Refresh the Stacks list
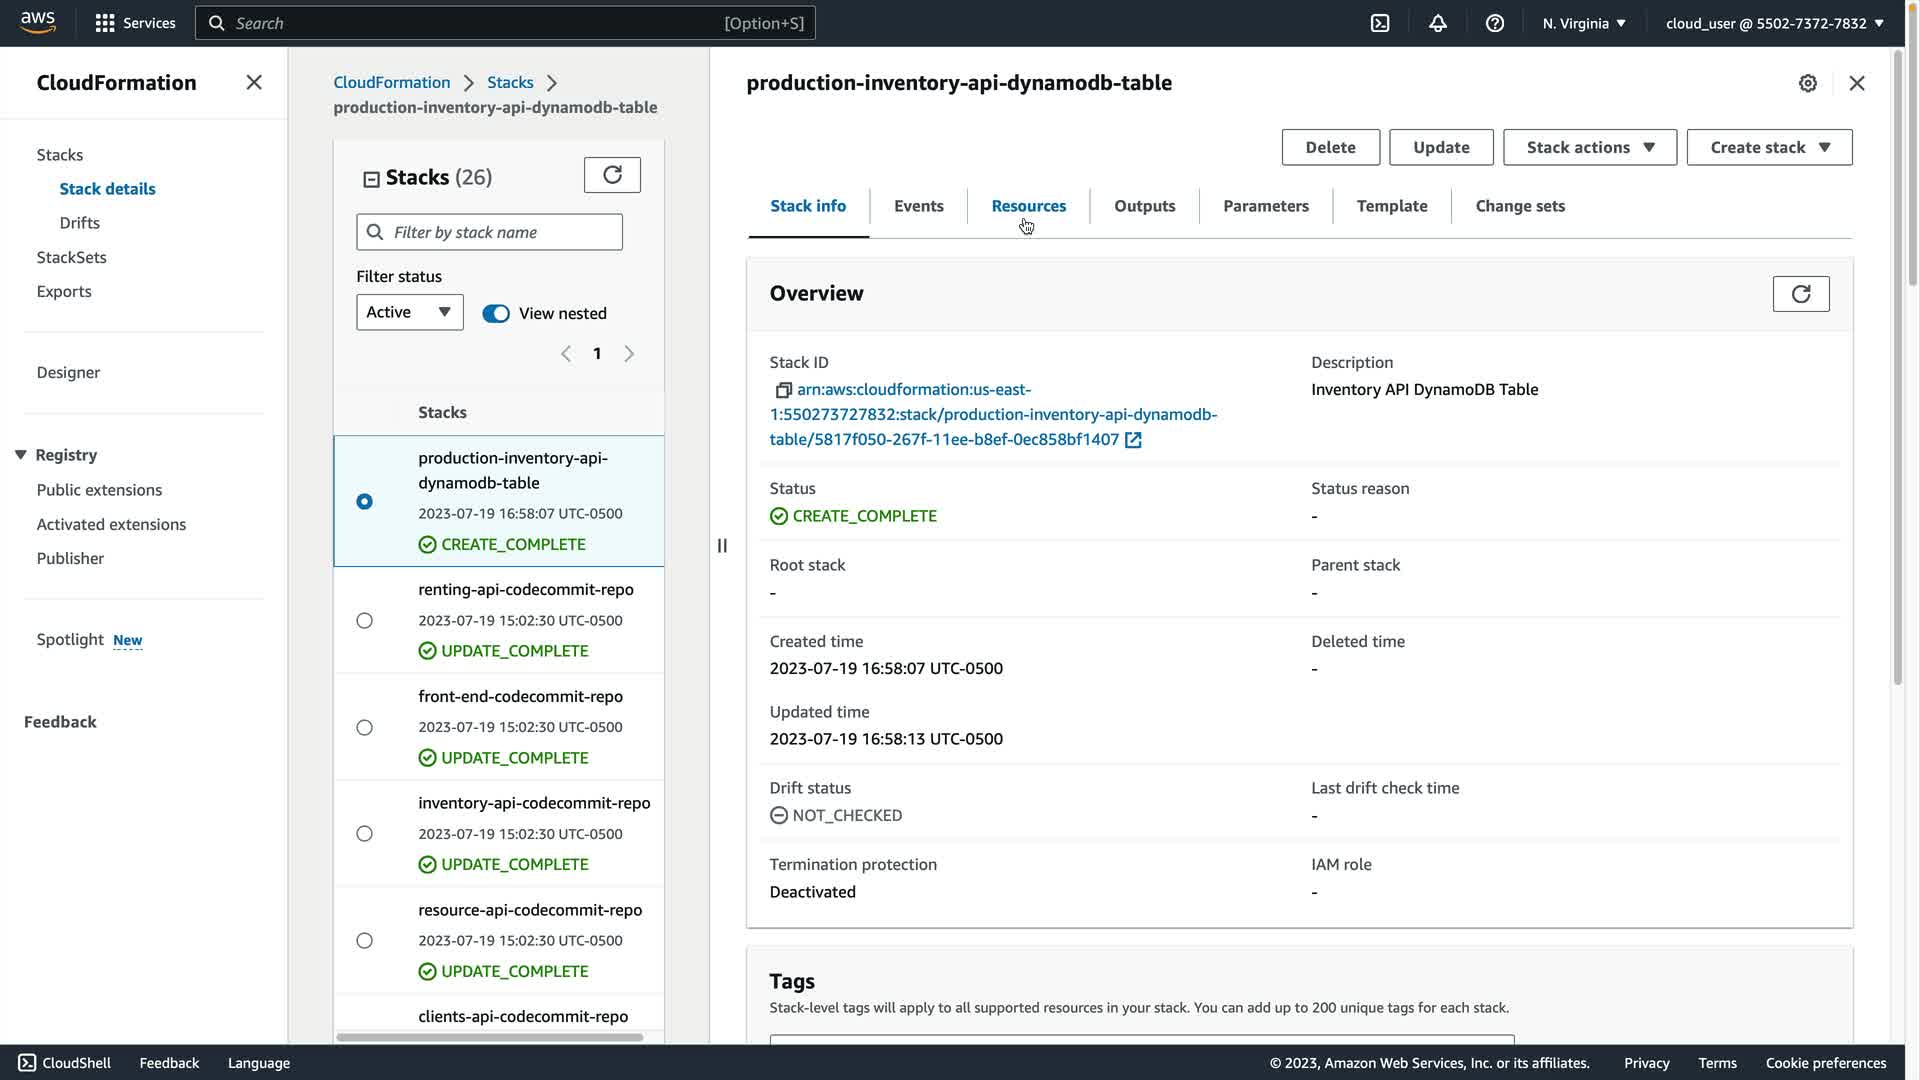The height and width of the screenshot is (1080, 1920). pyautogui.click(x=612, y=175)
